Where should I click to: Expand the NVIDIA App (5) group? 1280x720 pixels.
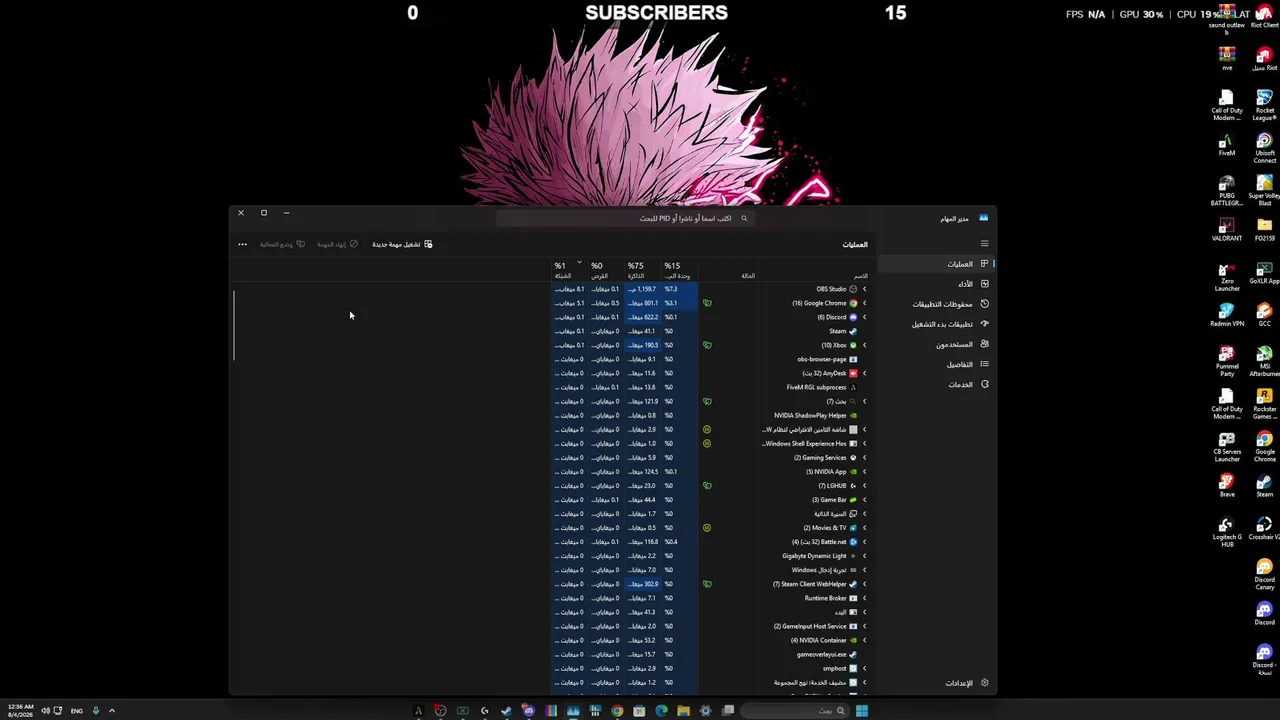tap(865, 471)
